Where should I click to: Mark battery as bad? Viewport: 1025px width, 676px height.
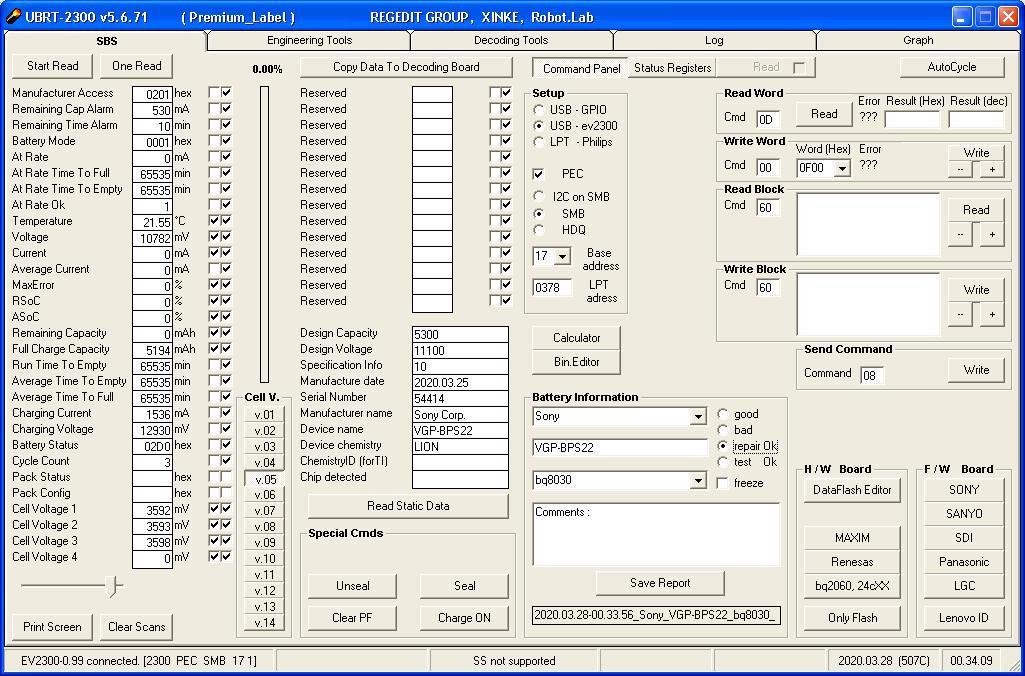pyautogui.click(x=723, y=430)
